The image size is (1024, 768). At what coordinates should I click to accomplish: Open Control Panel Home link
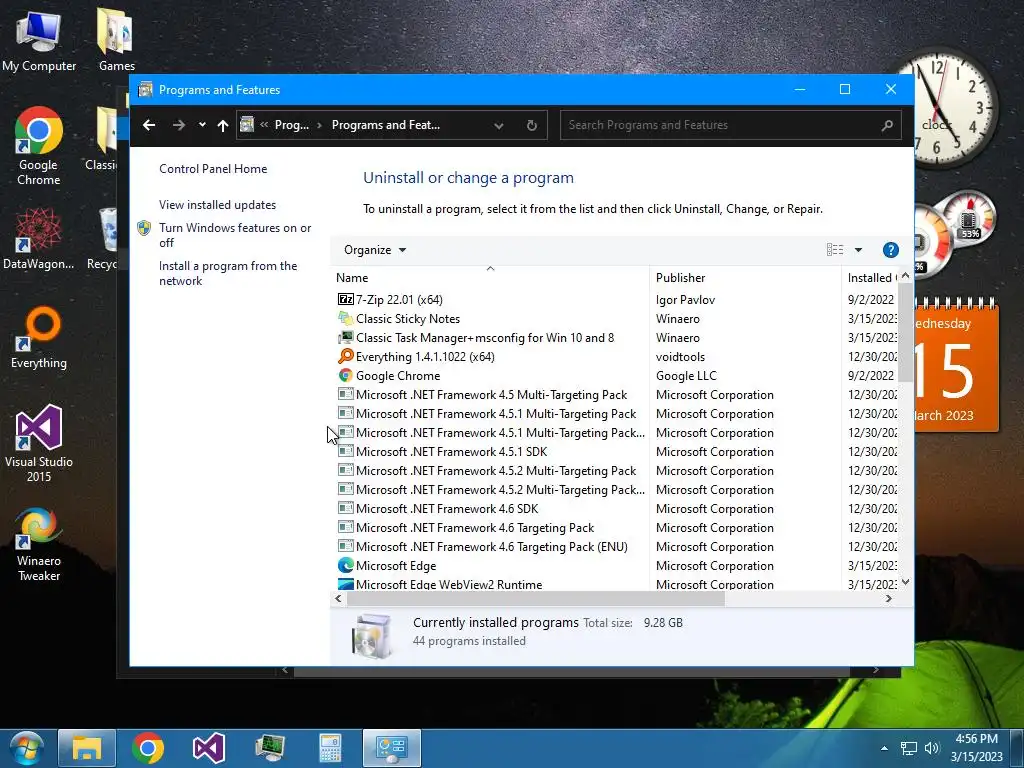point(213,168)
